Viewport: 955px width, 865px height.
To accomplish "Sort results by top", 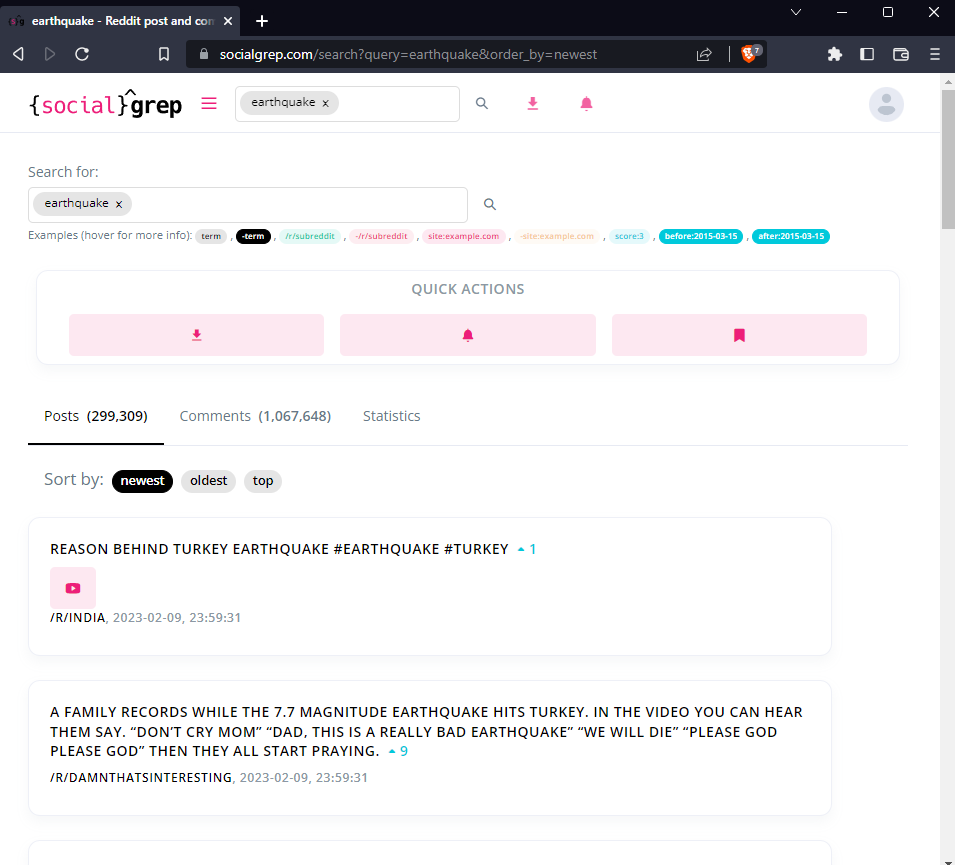I will (263, 481).
